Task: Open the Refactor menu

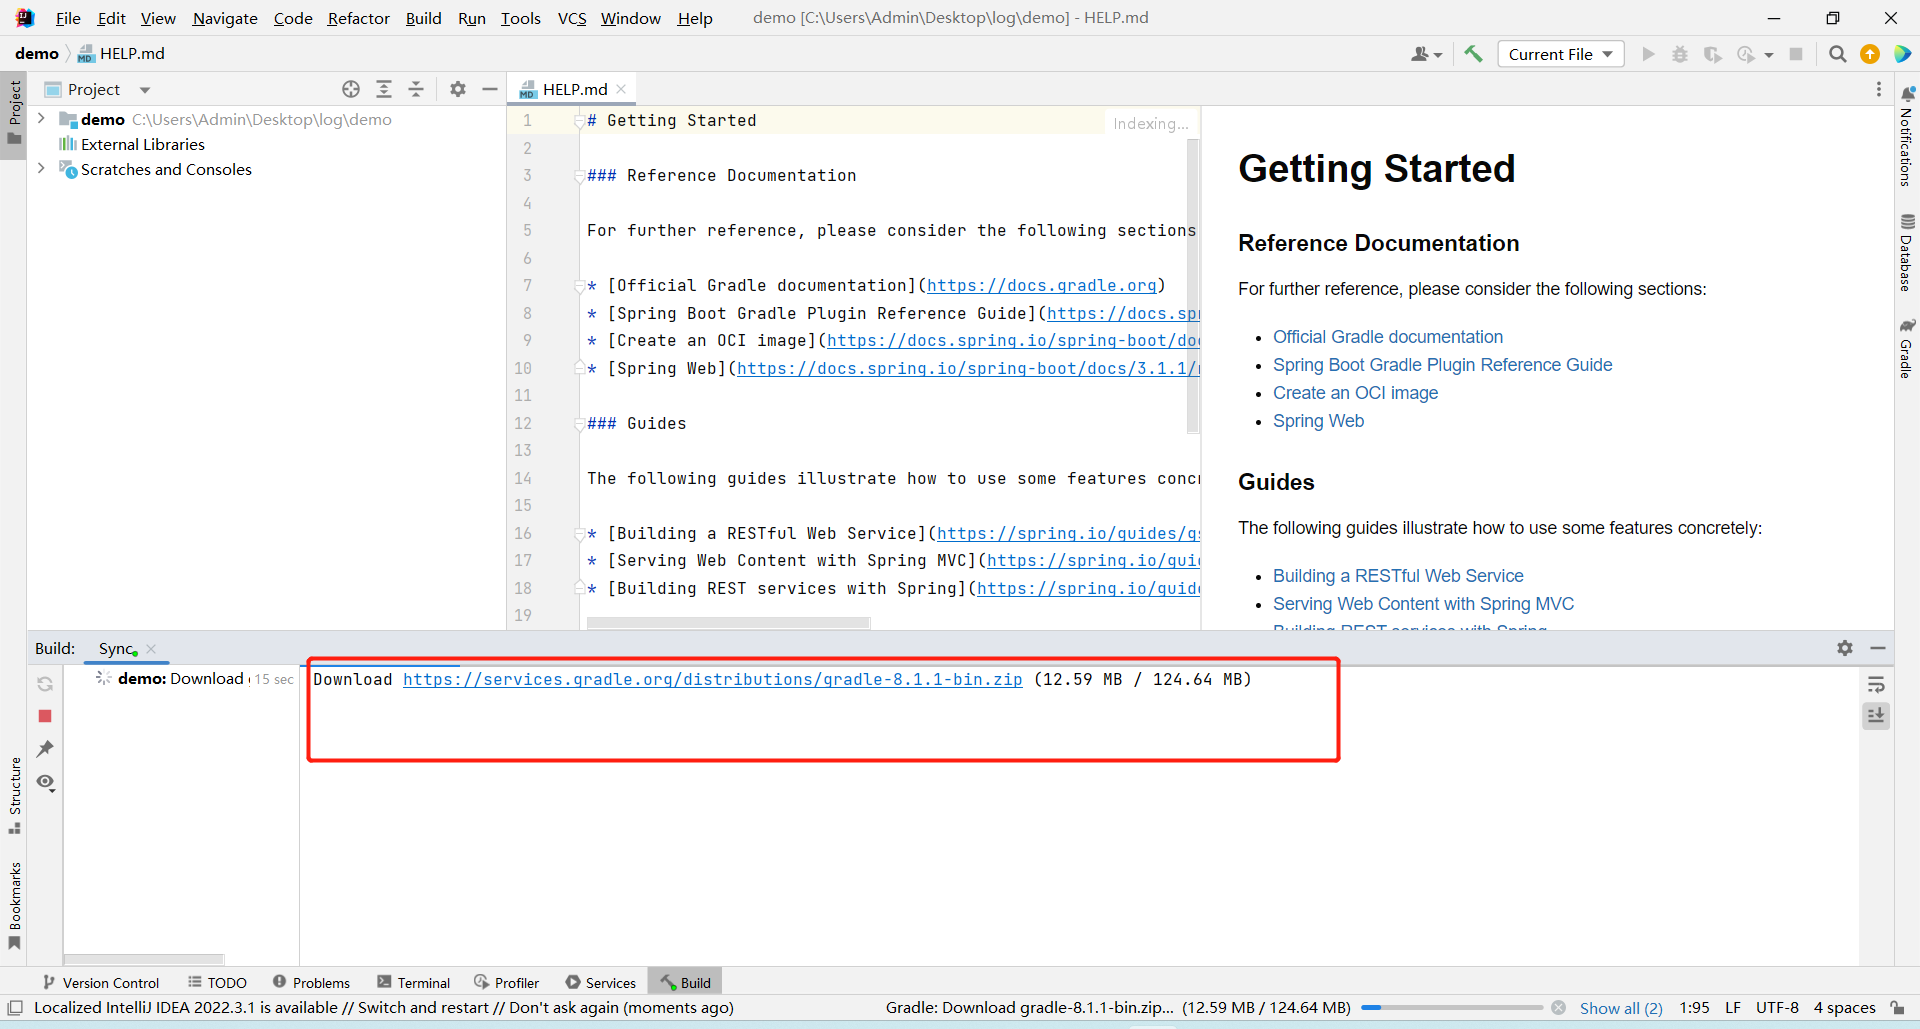Action: click(x=358, y=18)
